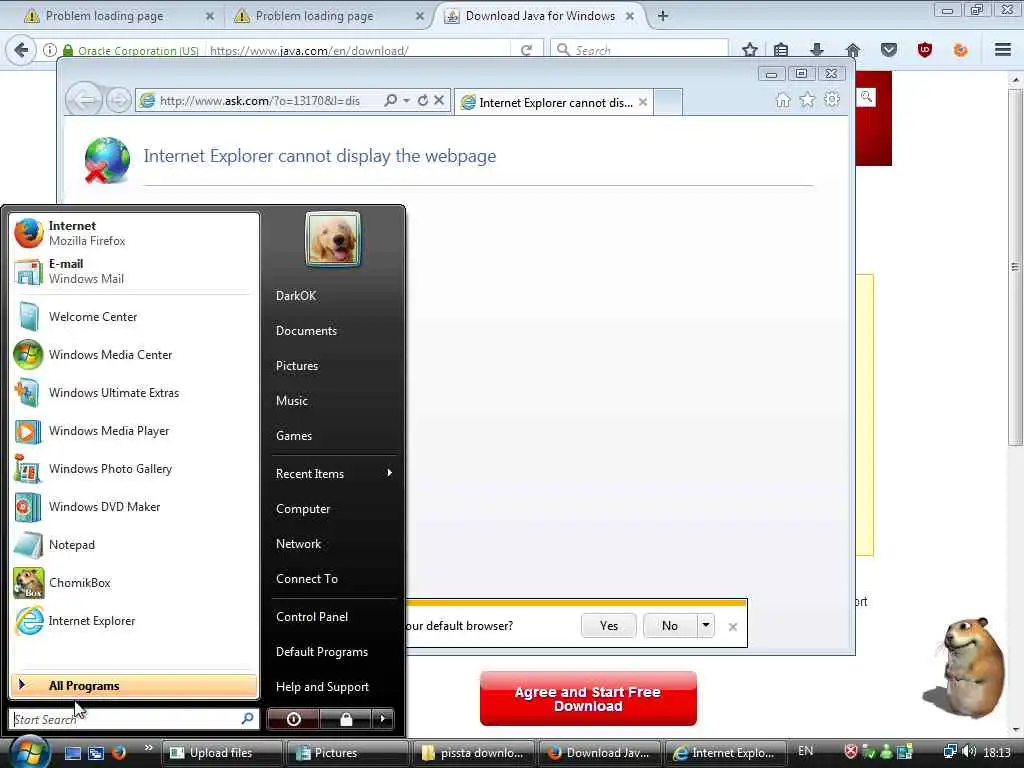The image size is (1024, 768).
Task: Open IE home page icon
Action: (x=782, y=100)
